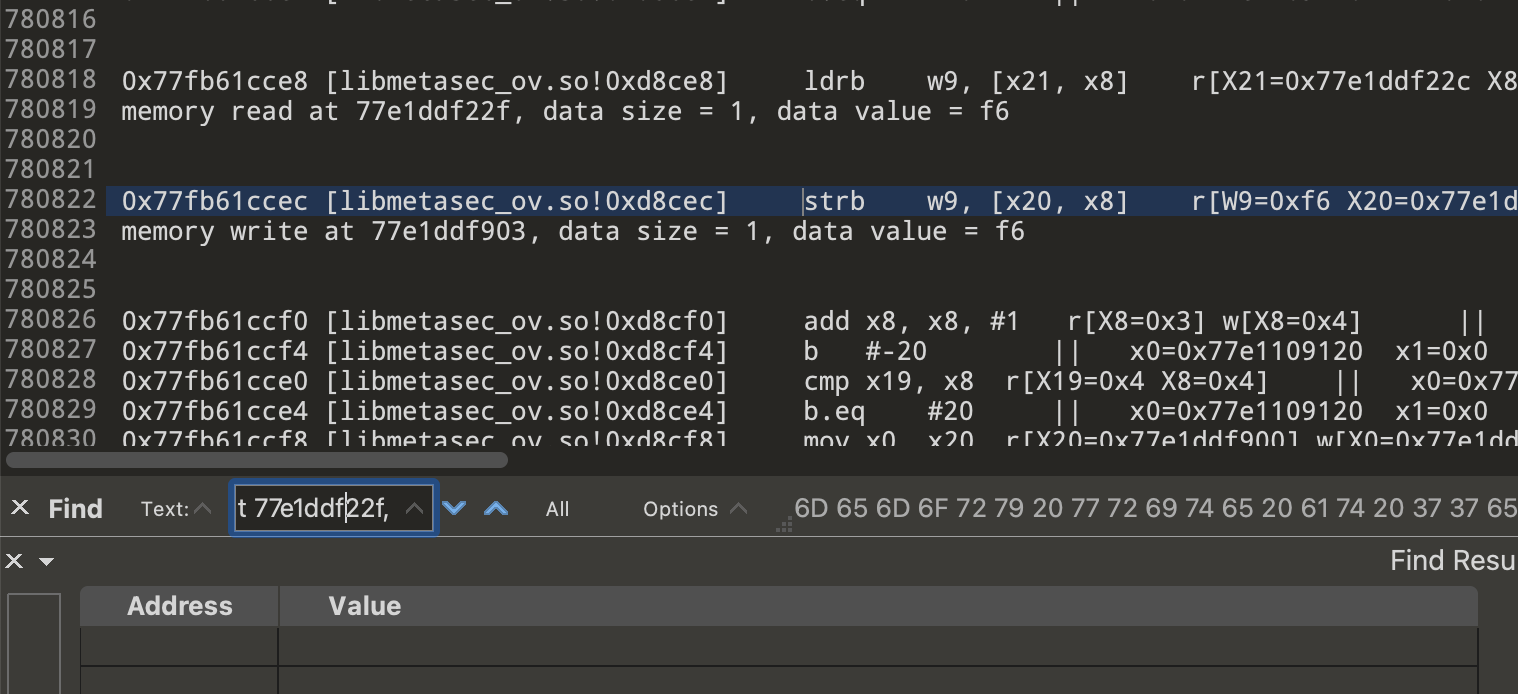Image resolution: width=1518 pixels, height=694 pixels.
Task: Close the Find bar
Action: coord(20,508)
